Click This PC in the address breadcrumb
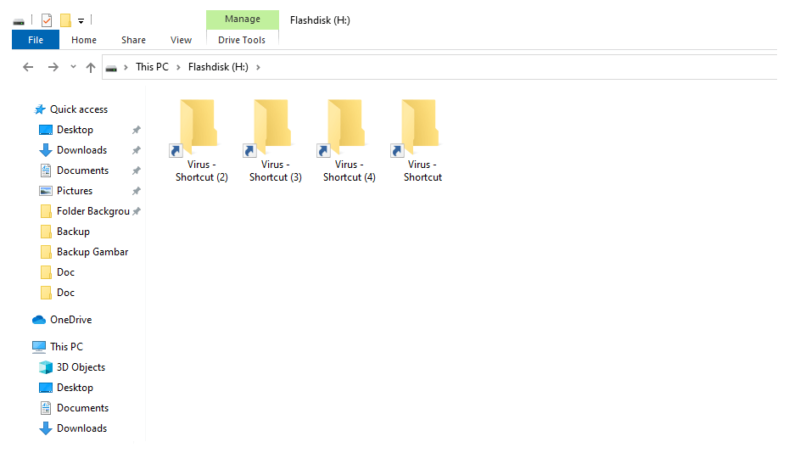 [152, 67]
